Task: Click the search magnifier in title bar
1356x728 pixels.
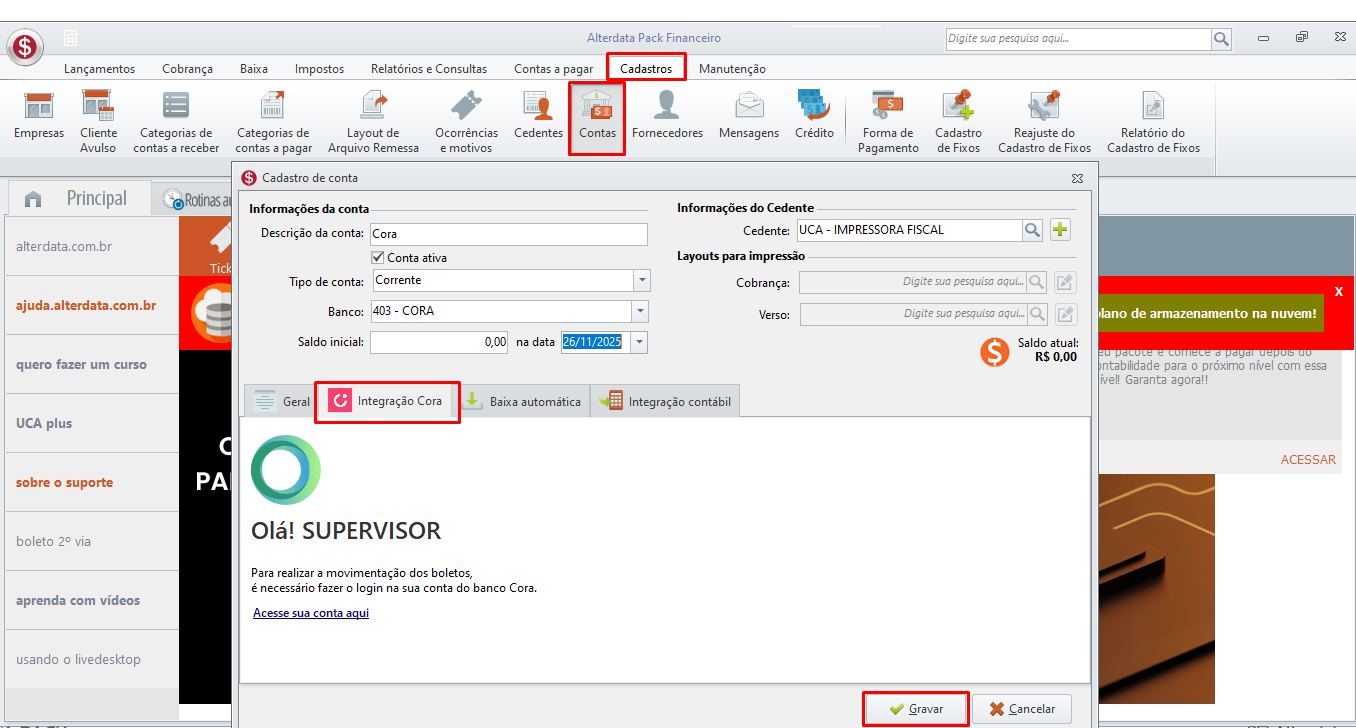Action: pos(1221,38)
